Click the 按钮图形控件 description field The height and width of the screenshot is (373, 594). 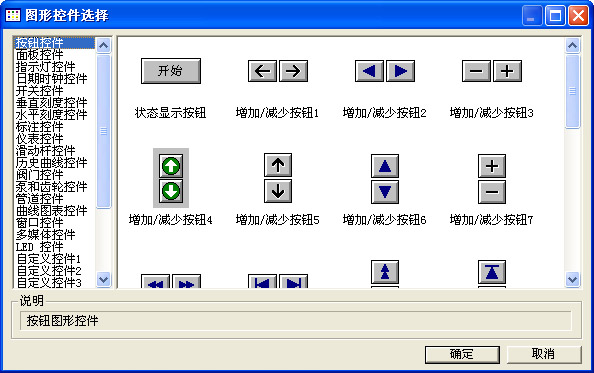pyautogui.click(x=295, y=321)
